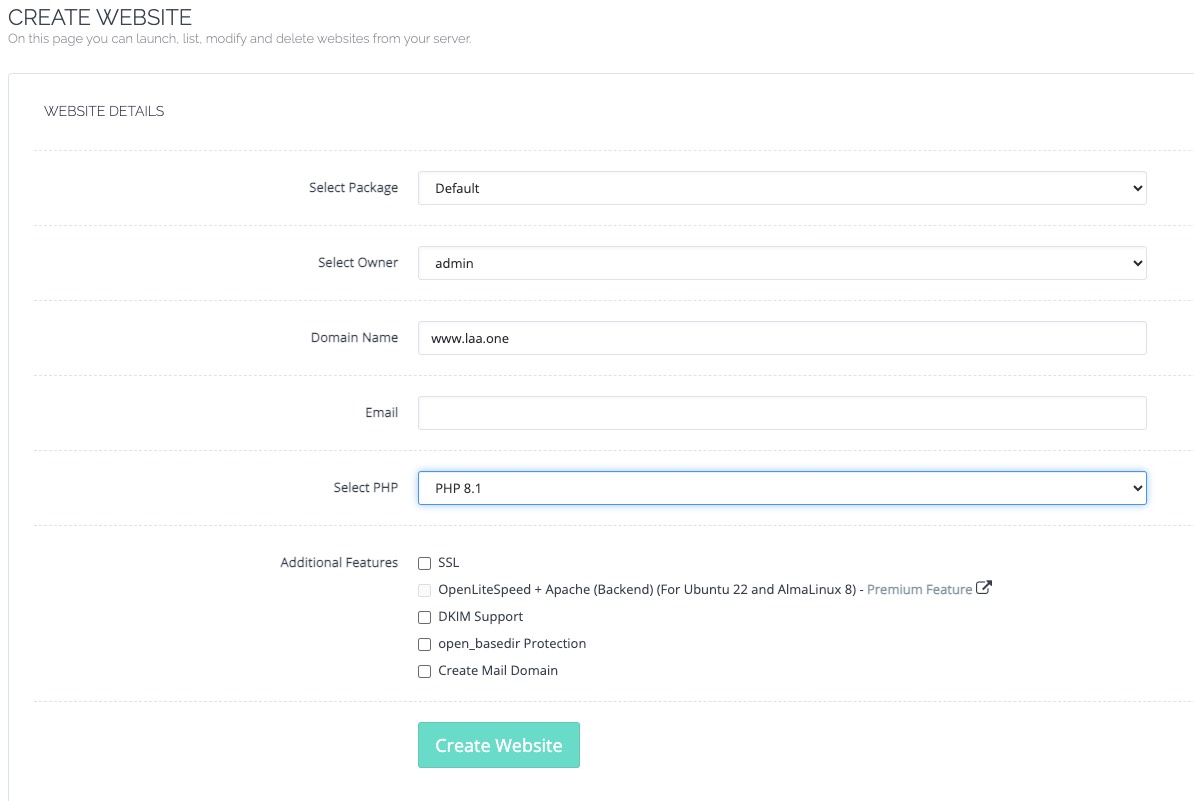Screen dimensions: 1194x801
Task: Enable the DKIM Support checkbox
Action: pos(424,618)
